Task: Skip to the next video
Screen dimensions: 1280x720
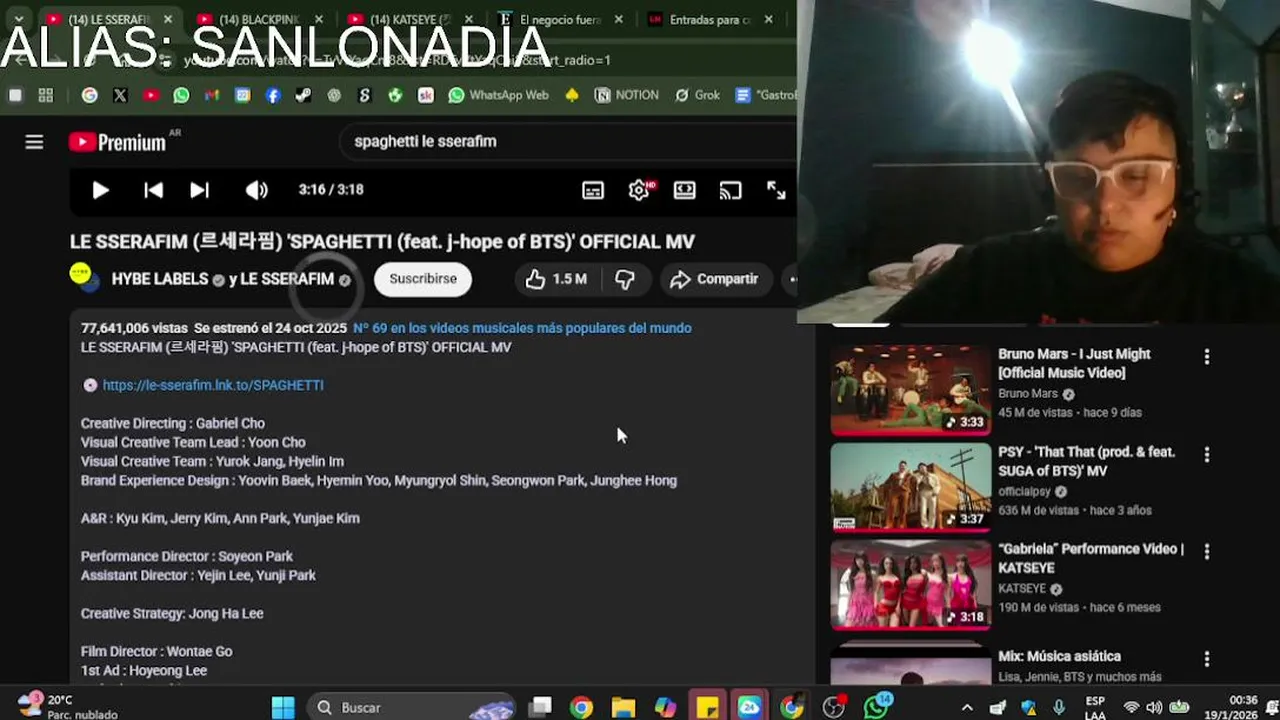Action: tap(200, 190)
